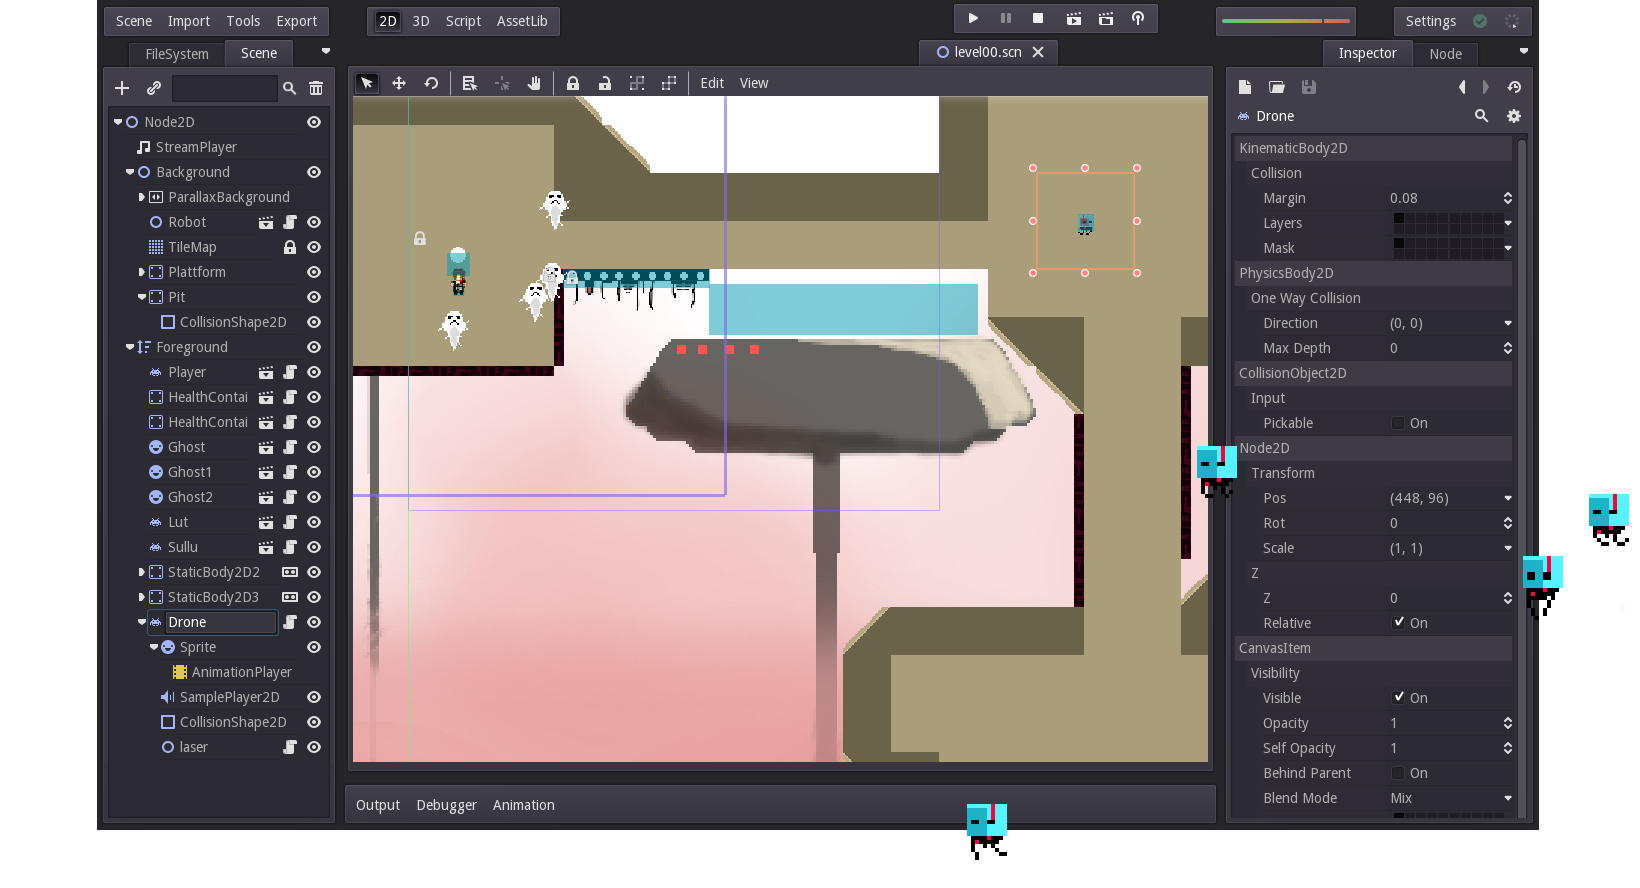Stop the running project
Screen dimensions: 1640x888
coord(1038,19)
